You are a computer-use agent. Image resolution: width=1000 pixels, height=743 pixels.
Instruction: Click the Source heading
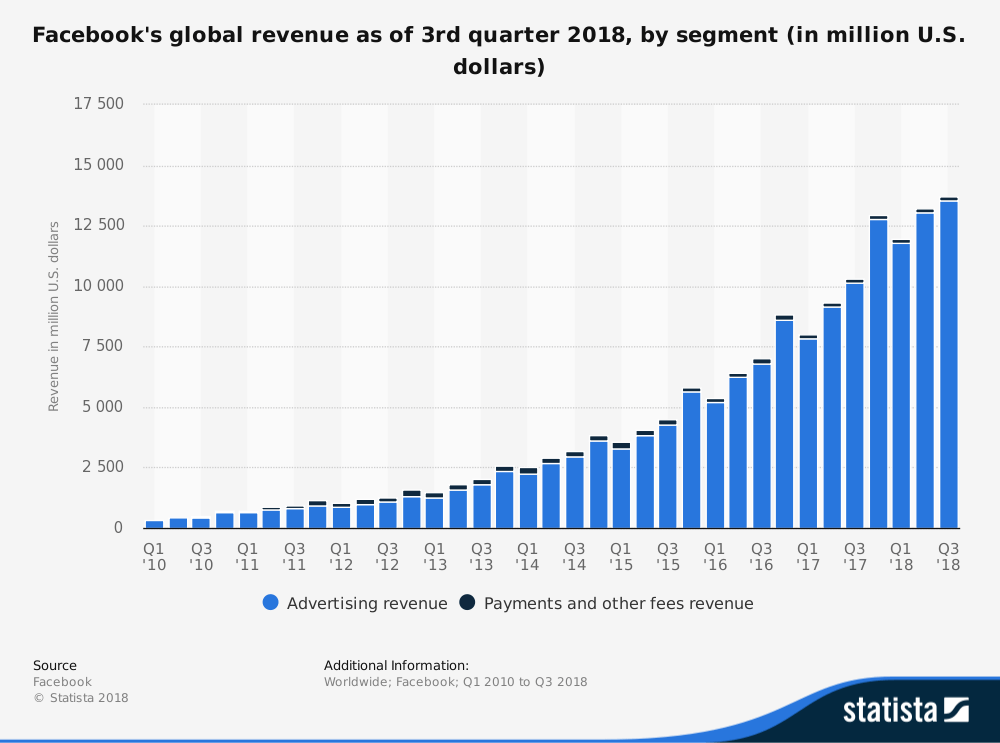[55, 665]
